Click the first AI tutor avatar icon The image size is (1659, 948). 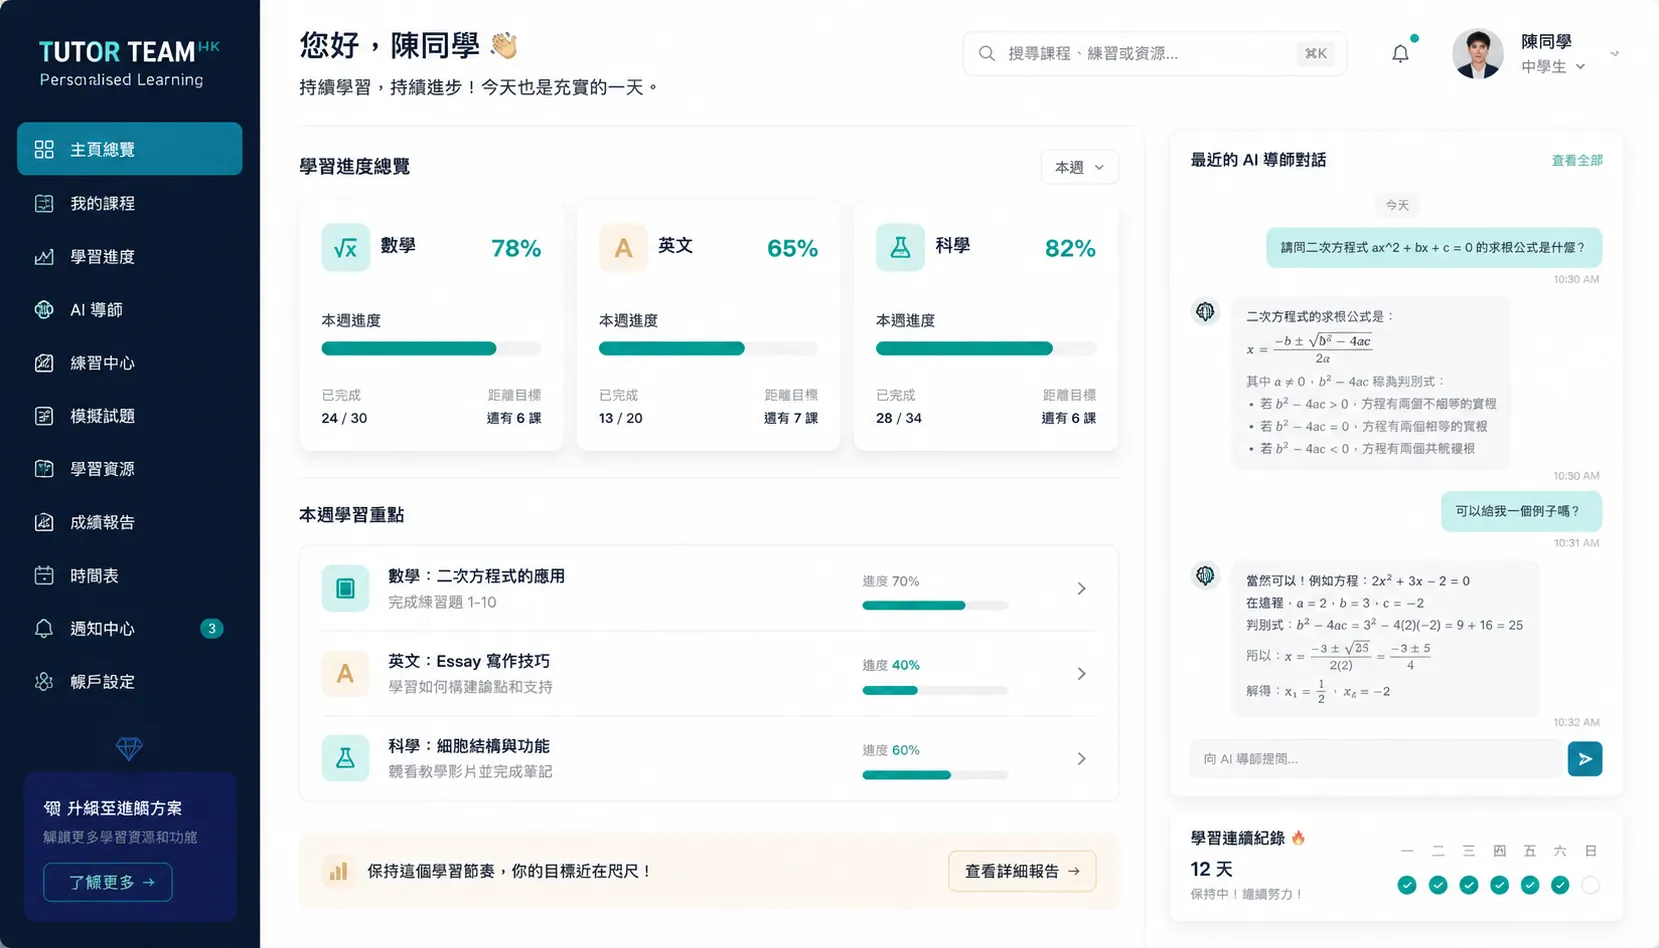(1205, 312)
